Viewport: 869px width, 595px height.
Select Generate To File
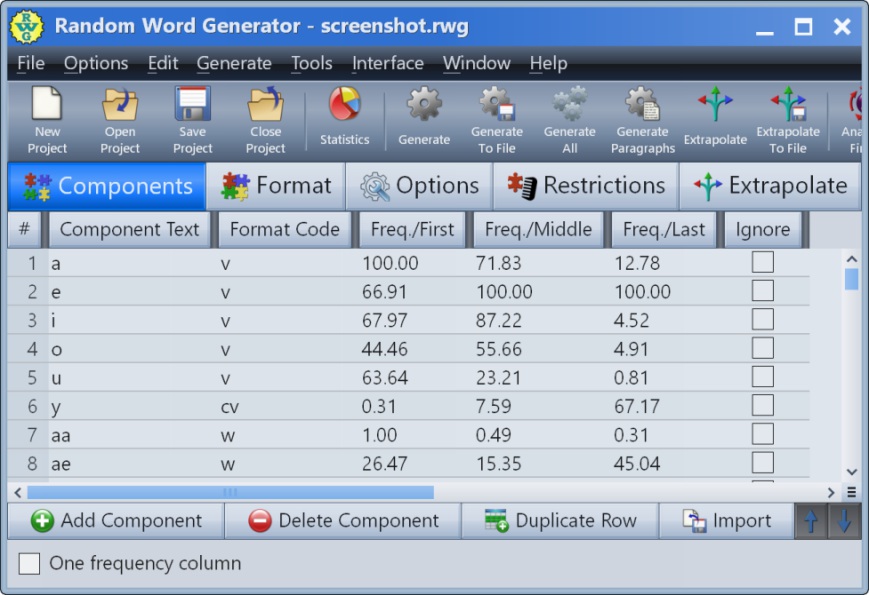[497, 118]
